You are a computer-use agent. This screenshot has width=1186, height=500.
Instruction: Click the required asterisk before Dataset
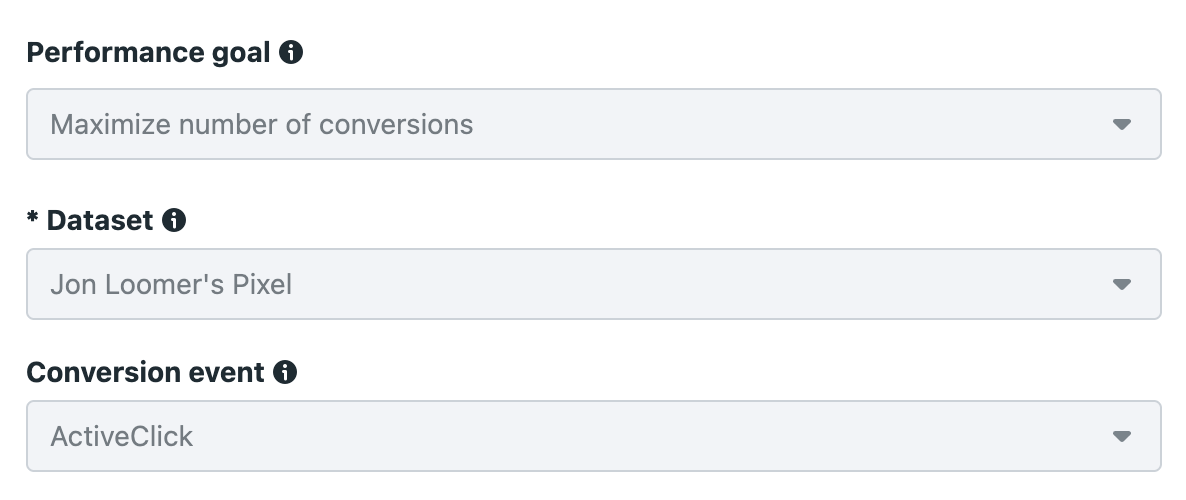click(x=33, y=217)
